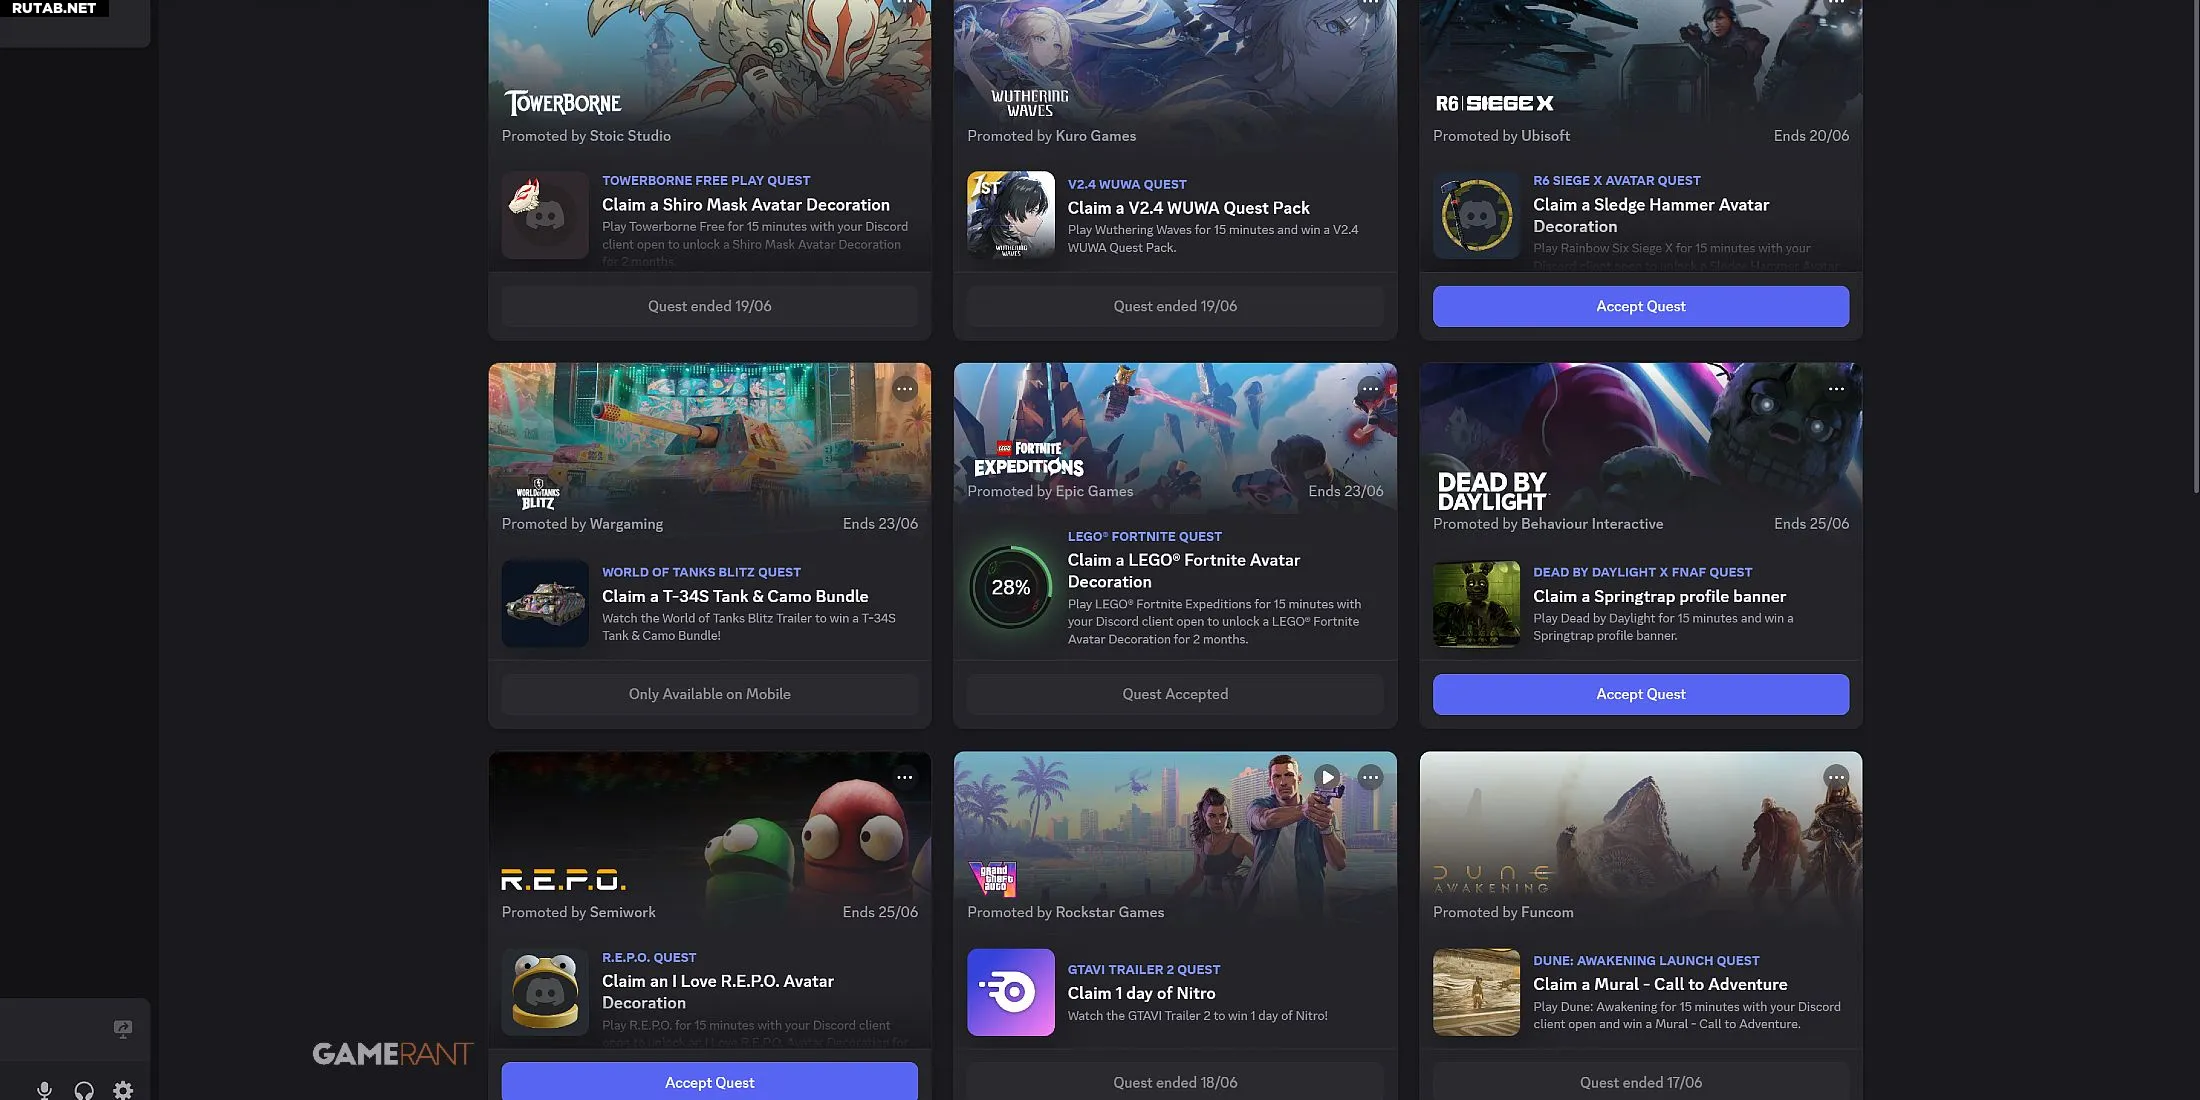Click the LEGO Fortnite Expeditions logo
This screenshot has height=1100, width=2200.
coord(1029,458)
